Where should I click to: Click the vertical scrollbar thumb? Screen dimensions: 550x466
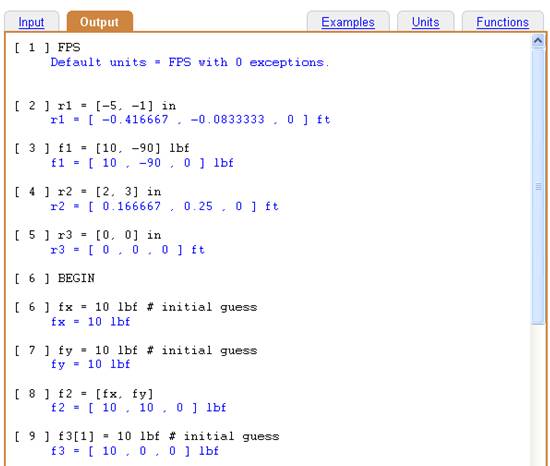coord(538,187)
